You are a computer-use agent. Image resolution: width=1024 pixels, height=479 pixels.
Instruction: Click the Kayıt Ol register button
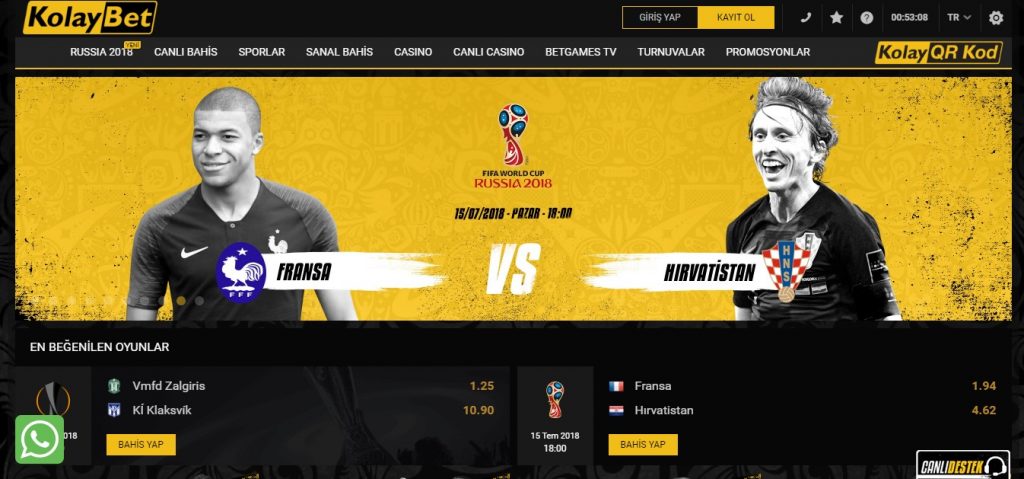(x=736, y=18)
